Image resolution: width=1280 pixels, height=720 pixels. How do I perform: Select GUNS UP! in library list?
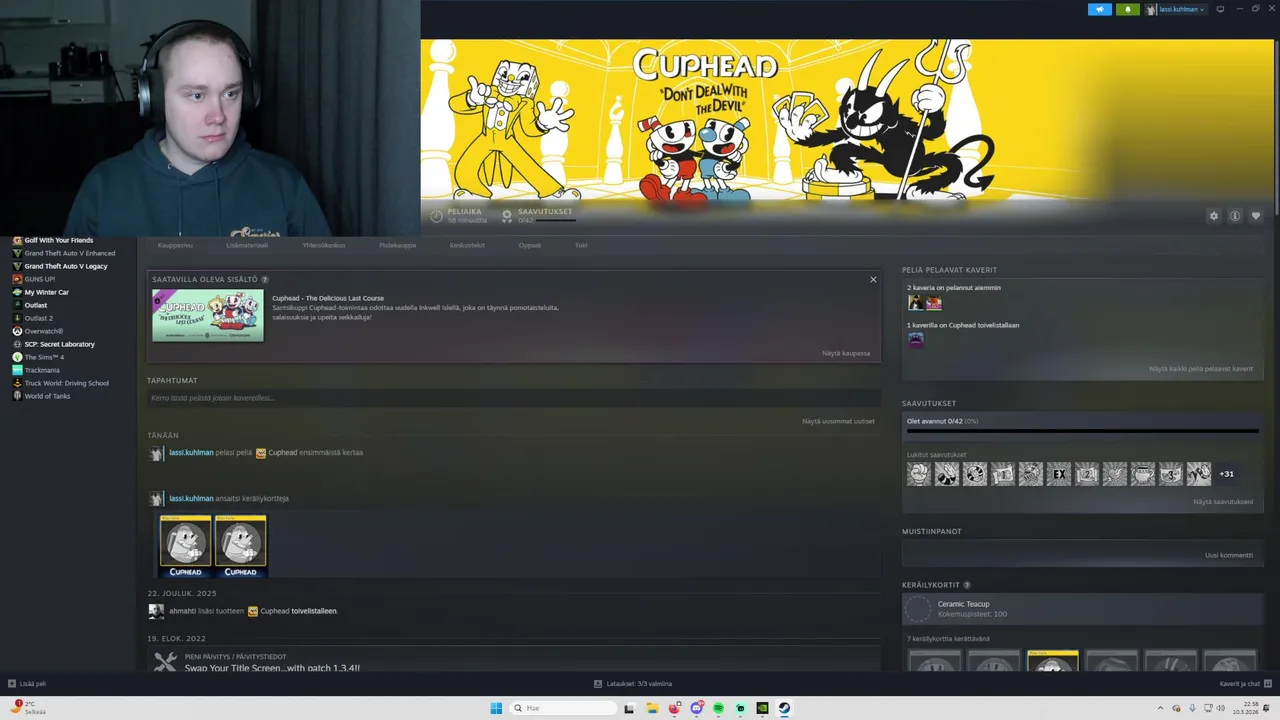pos(33,279)
